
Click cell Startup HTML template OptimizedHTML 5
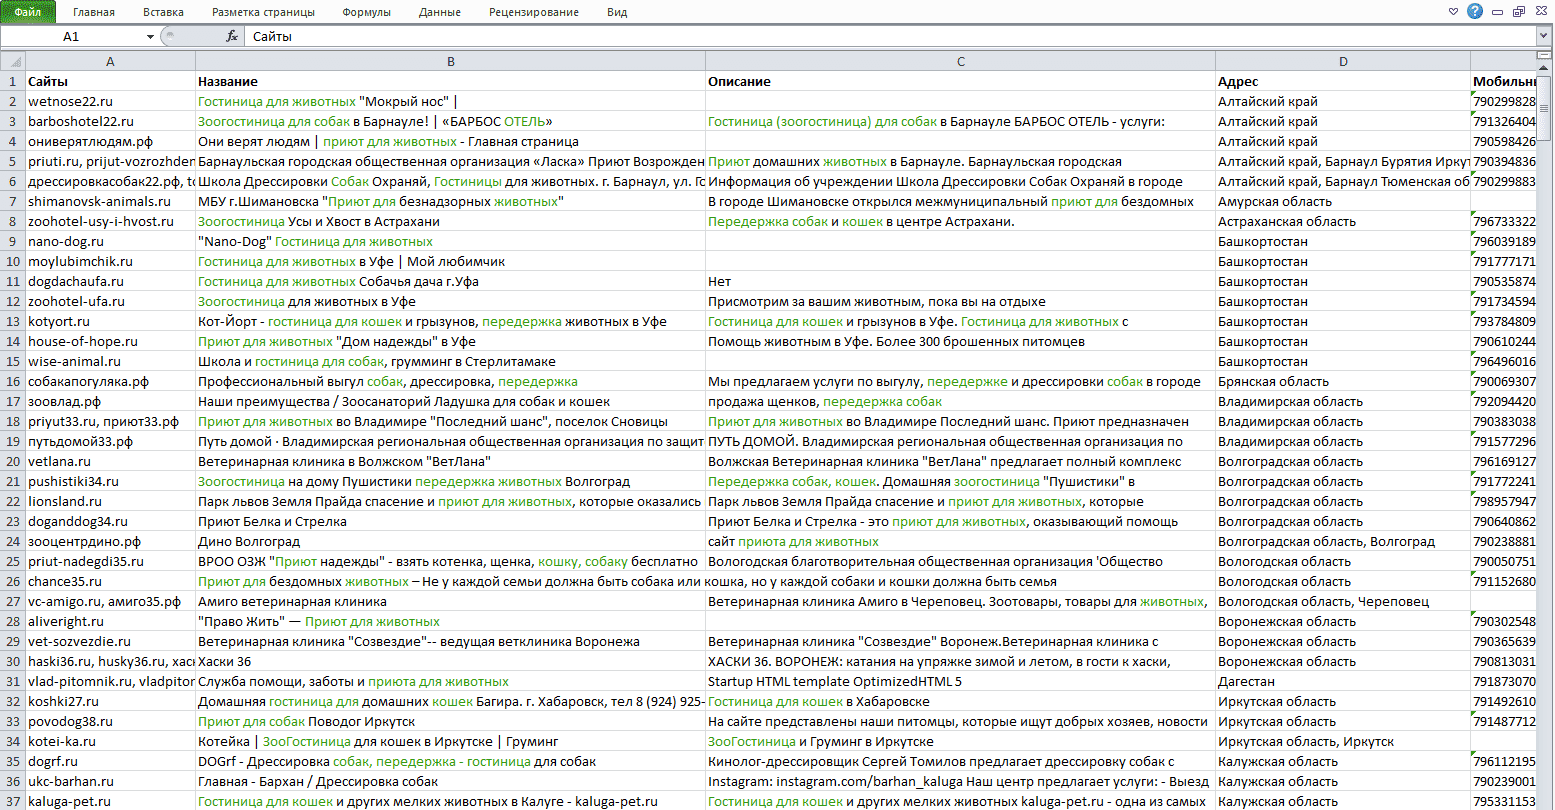(960, 681)
